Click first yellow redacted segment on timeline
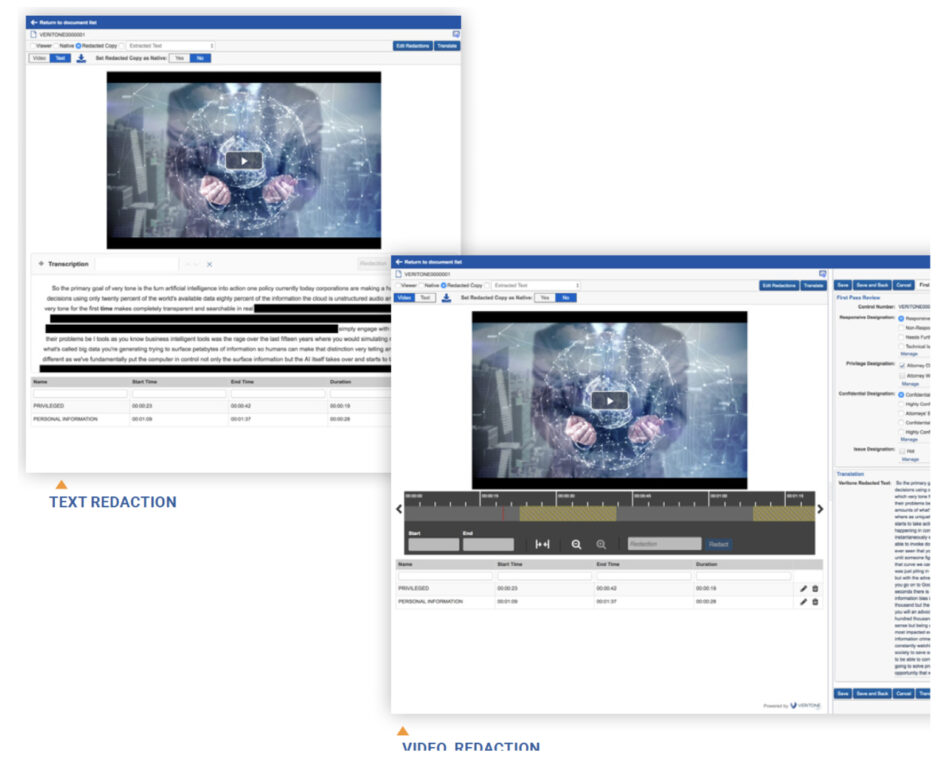Viewport: 950px width, 764px height. (568, 514)
